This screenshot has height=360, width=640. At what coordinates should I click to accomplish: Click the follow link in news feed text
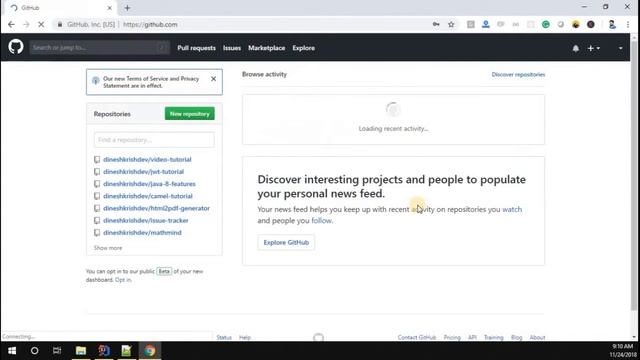tap(322, 220)
